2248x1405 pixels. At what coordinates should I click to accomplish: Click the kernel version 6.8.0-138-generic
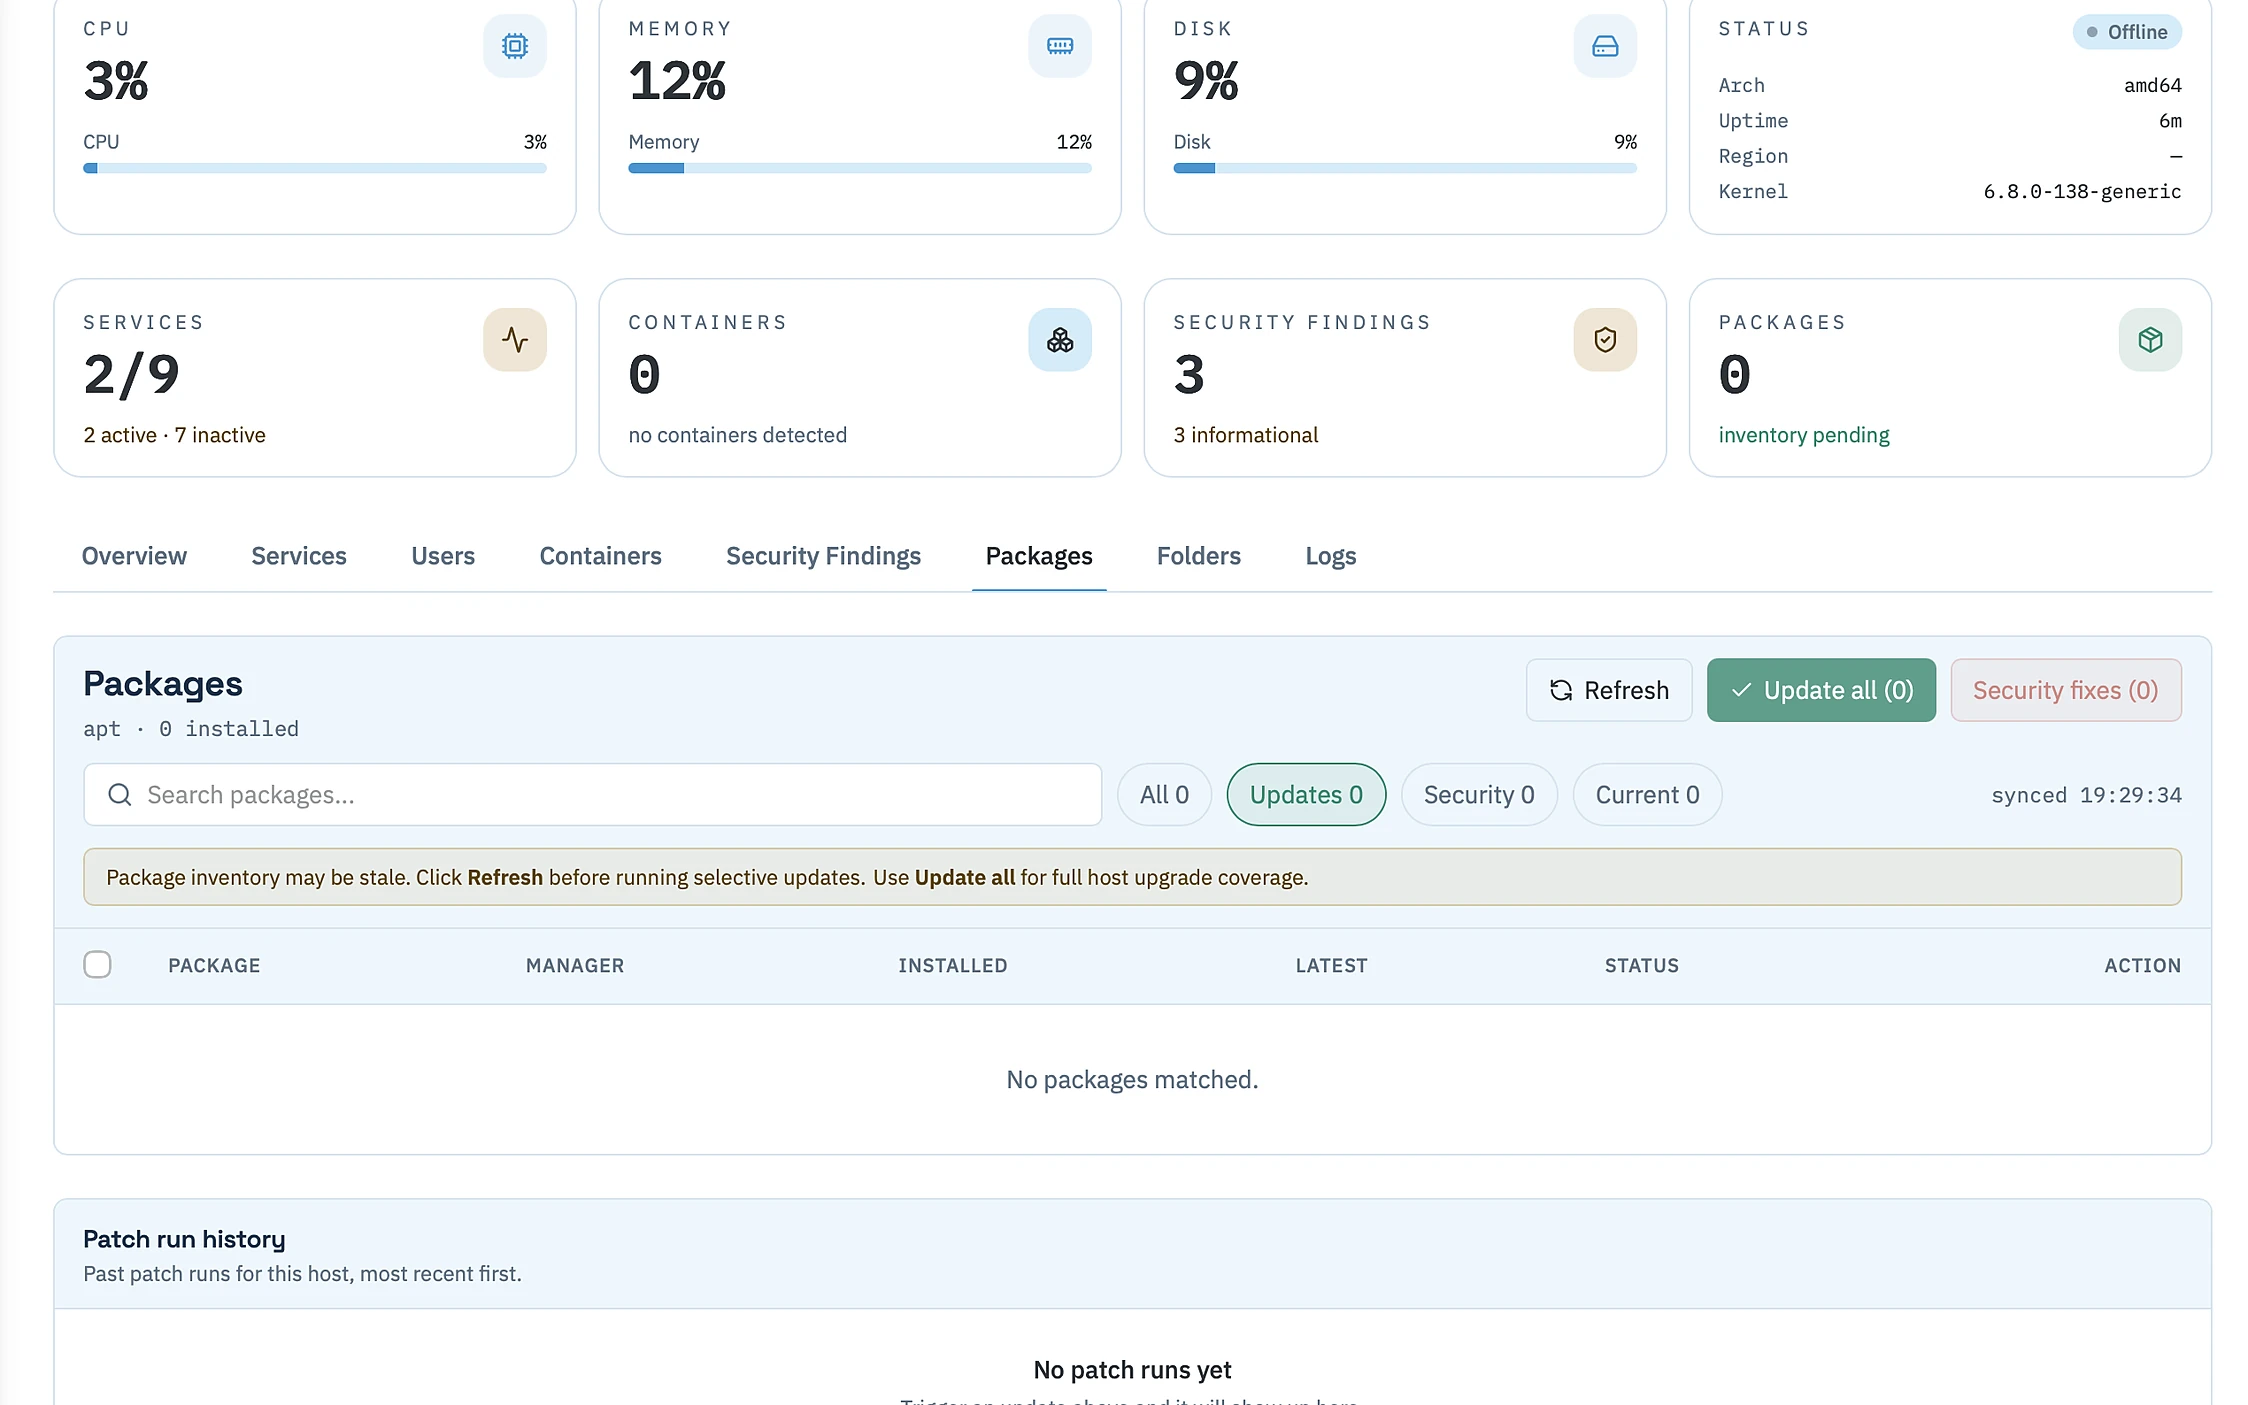[x=2082, y=191]
